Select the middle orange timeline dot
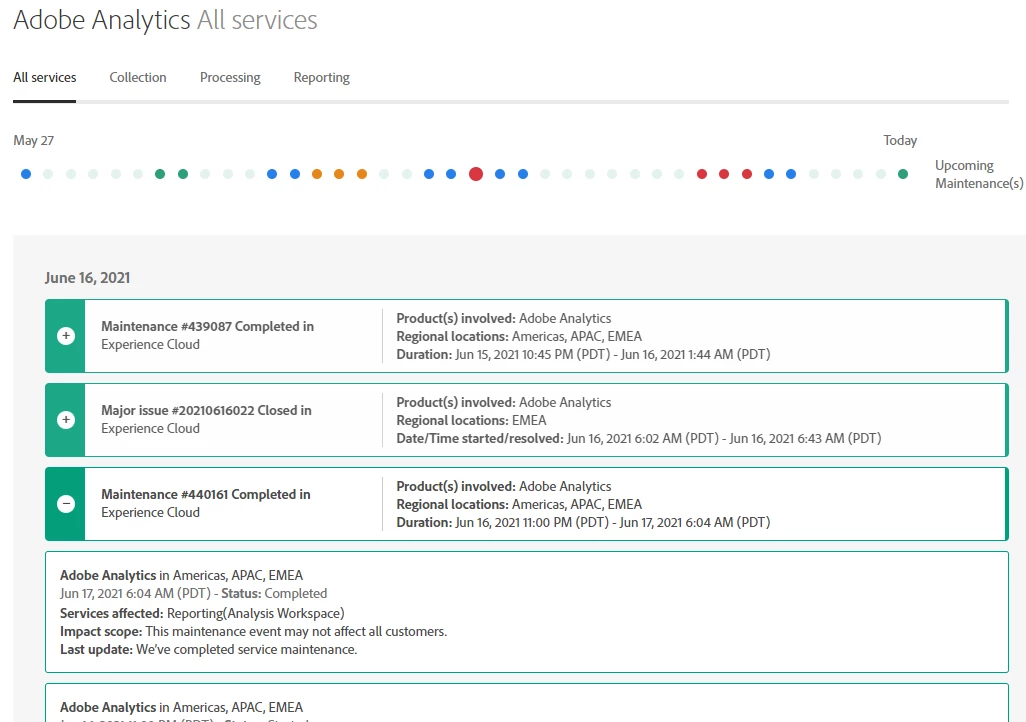The width and height of the screenshot is (1026, 722). pos(339,174)
